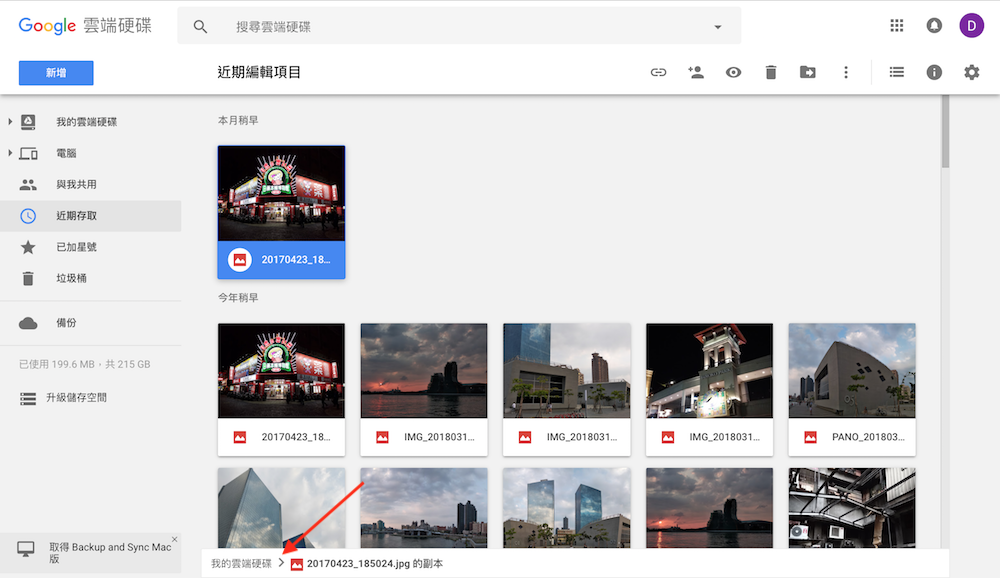Select the IMG_2018031 thumbnail with lit tower
The image size is (1000, 578).
(x=709, y=390)
